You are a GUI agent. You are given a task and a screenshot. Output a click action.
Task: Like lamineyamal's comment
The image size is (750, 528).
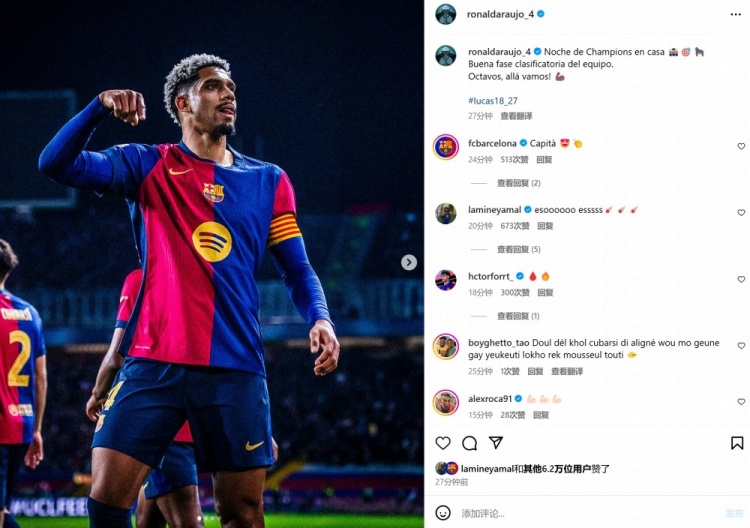pyautogui.click(x=741, y=213)
